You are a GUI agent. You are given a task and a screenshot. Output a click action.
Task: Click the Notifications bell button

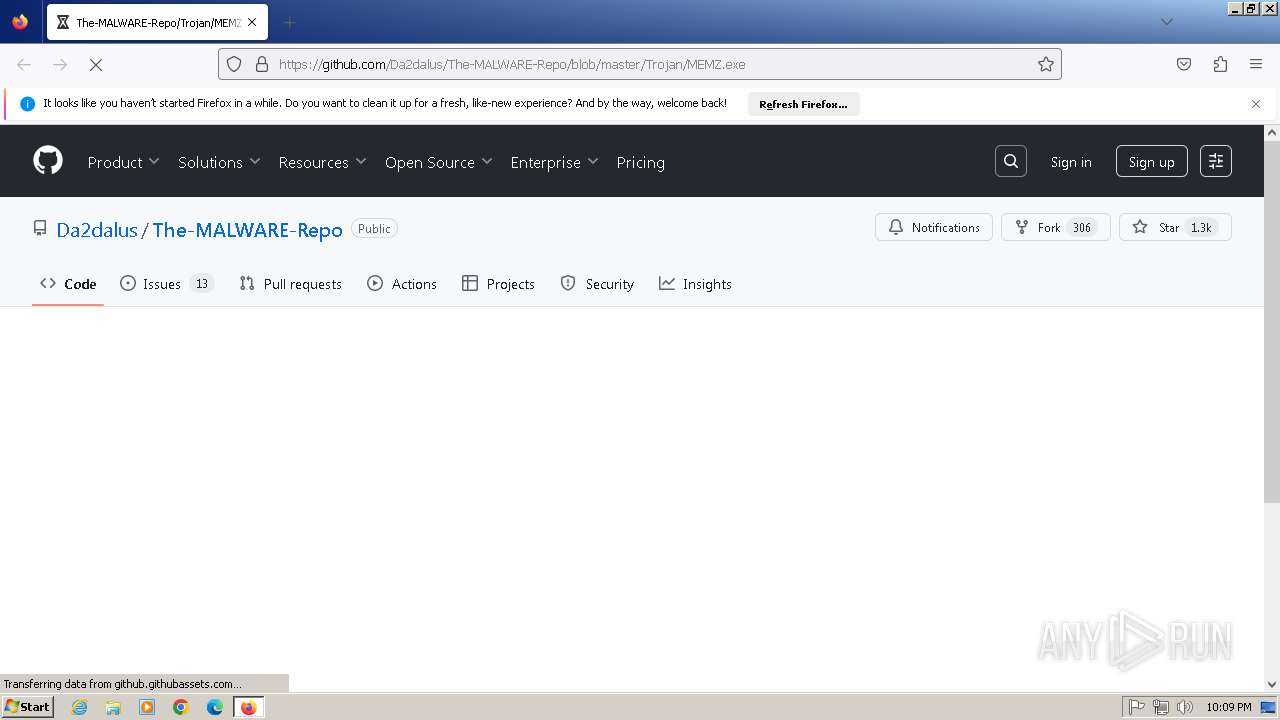pyautogui.click(x=934, y=227)
